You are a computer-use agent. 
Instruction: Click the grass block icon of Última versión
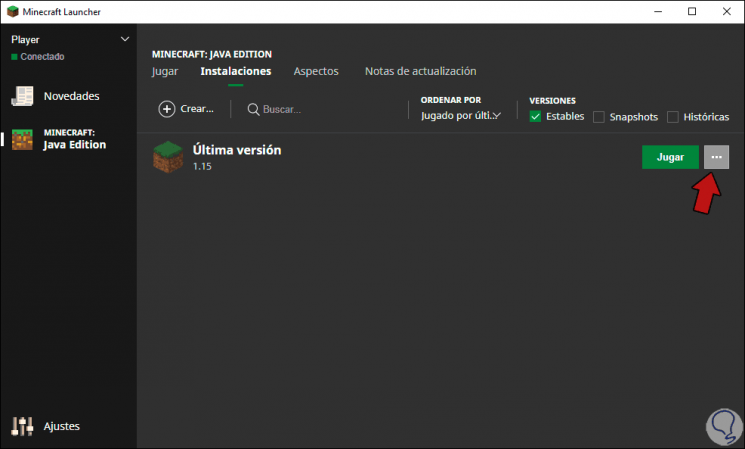pos(168,157)
